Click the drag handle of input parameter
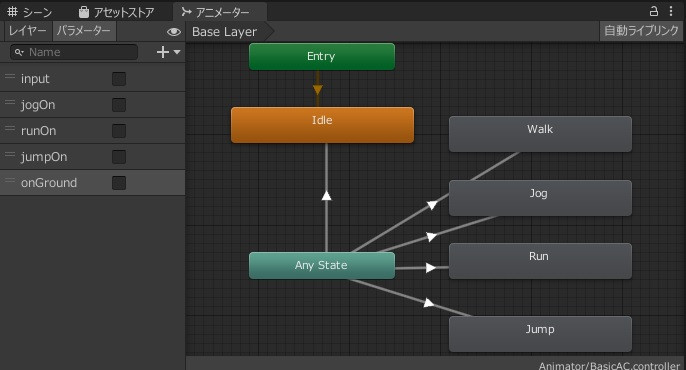 [10, 77]
